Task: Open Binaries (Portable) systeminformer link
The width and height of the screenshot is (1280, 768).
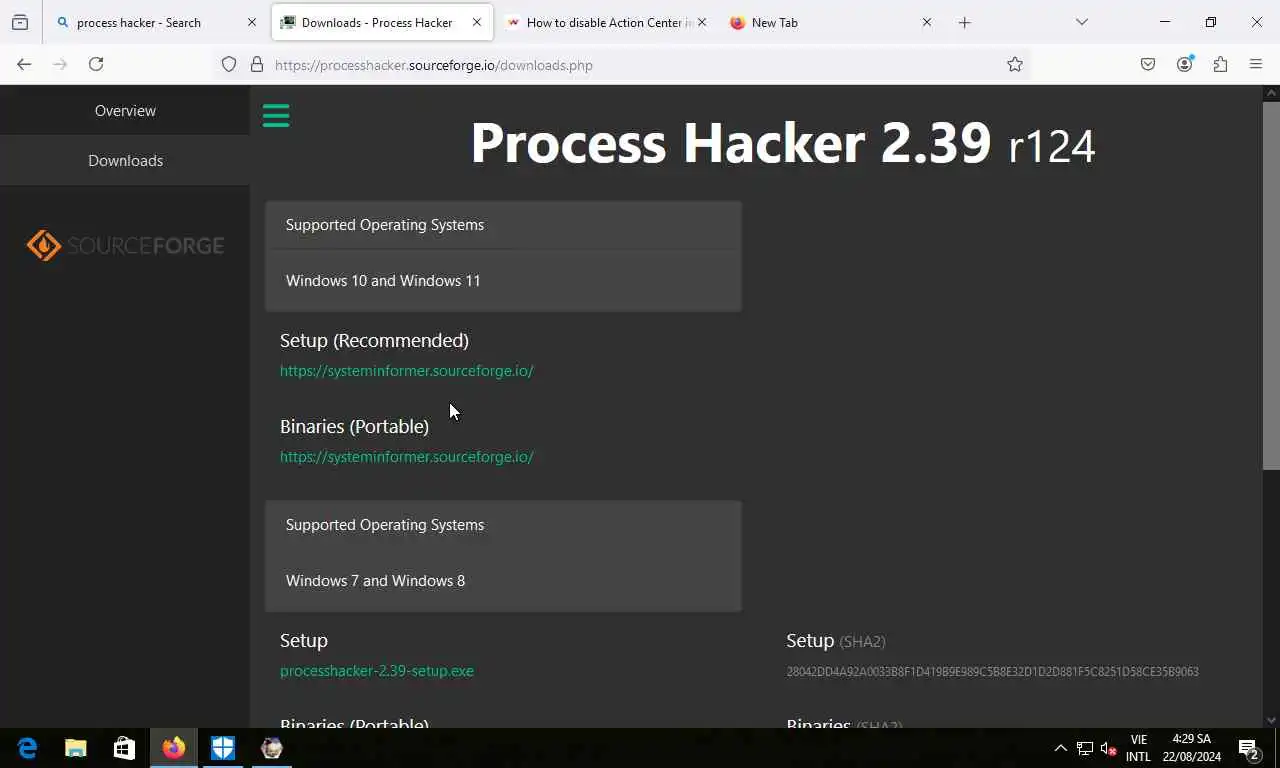Action: (x=406, y=456)
